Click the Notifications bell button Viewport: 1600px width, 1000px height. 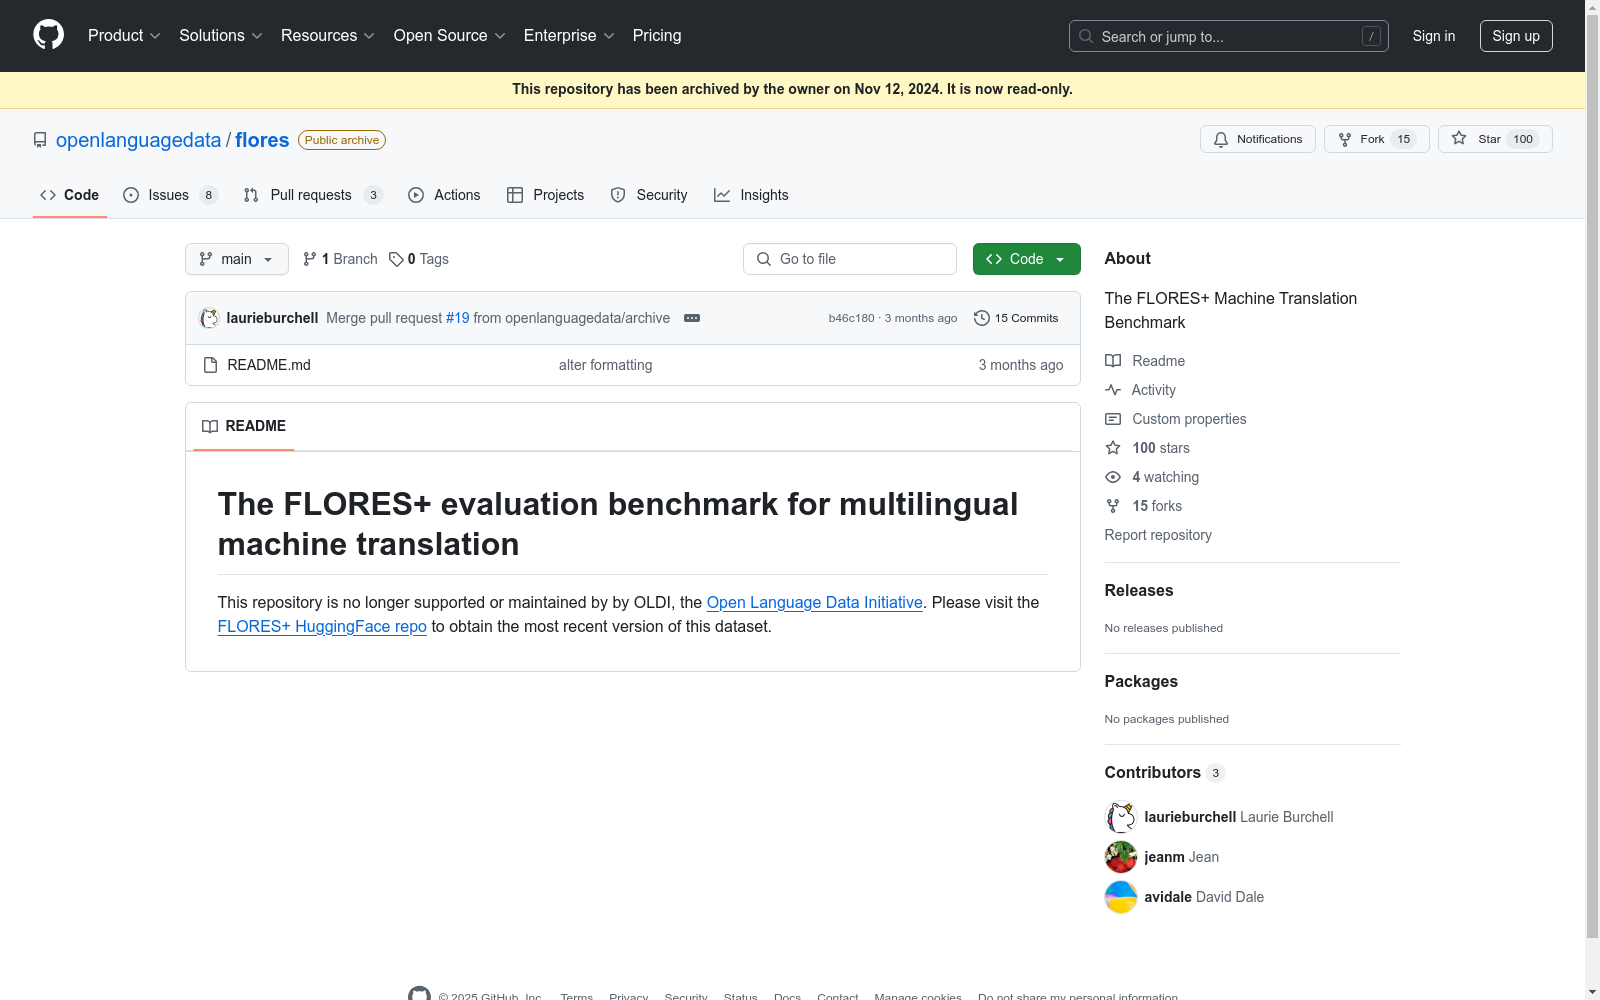tap(1258, 139)
